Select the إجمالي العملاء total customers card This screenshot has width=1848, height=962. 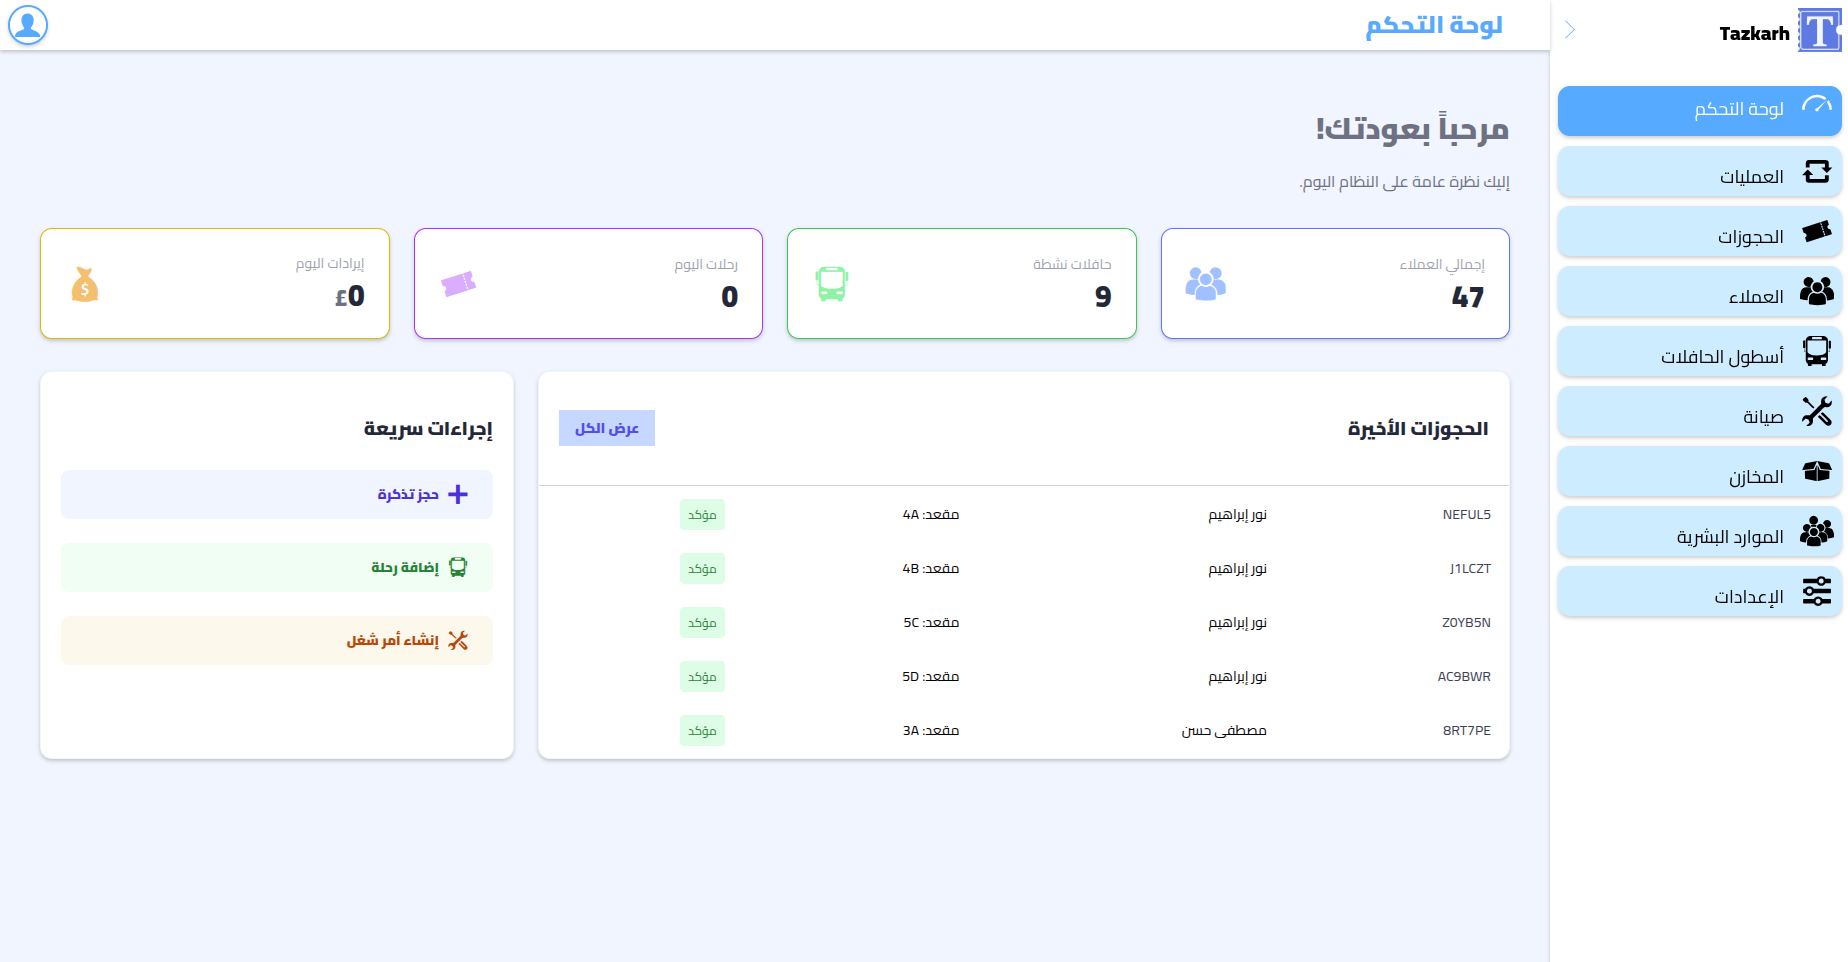[1334, 284]
